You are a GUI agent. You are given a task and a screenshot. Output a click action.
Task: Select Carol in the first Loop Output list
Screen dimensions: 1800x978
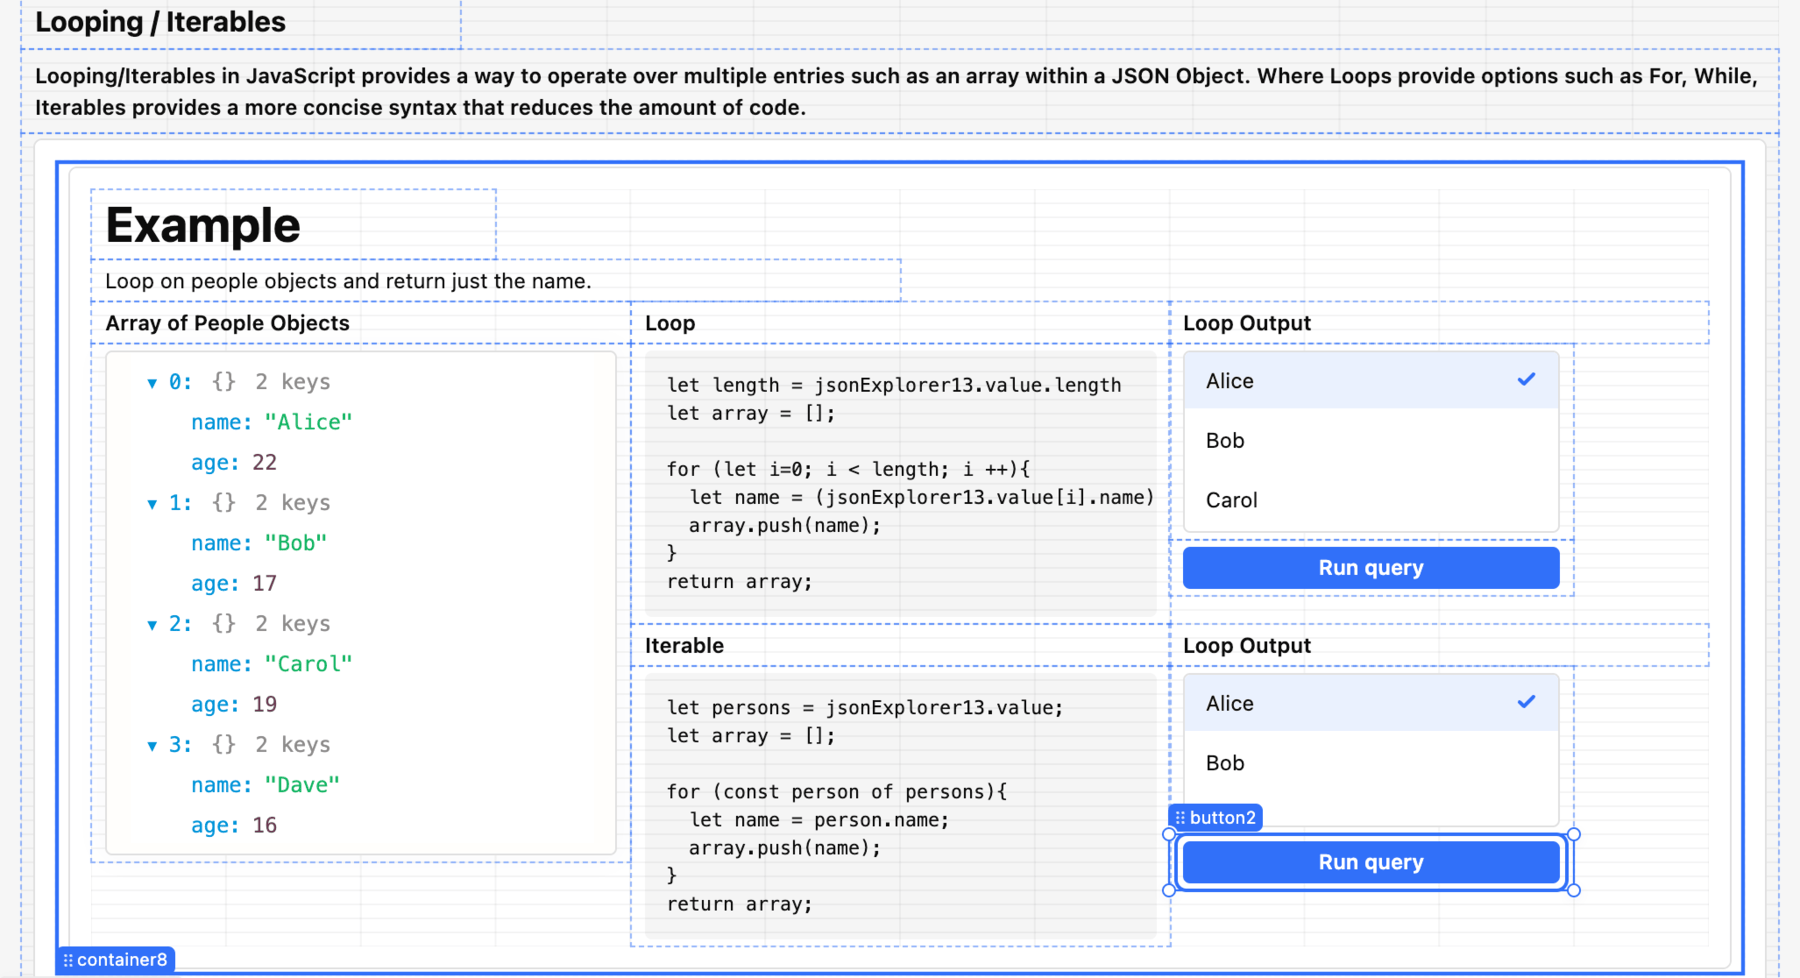point(1370,500)
